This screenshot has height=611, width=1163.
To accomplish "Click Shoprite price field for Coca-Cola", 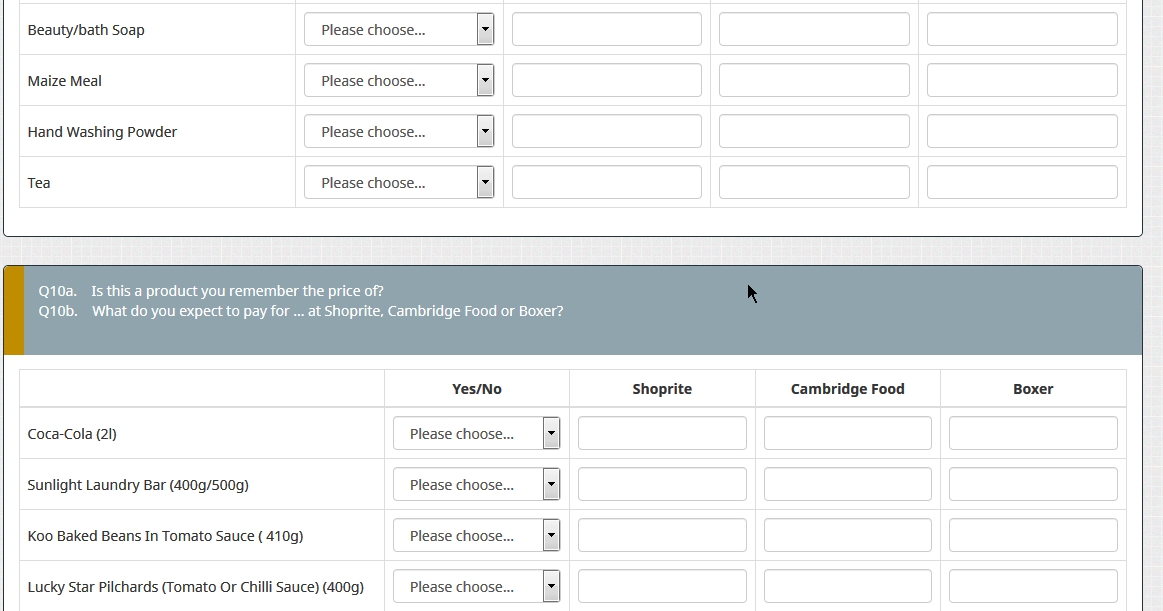I will click(662, 434).
